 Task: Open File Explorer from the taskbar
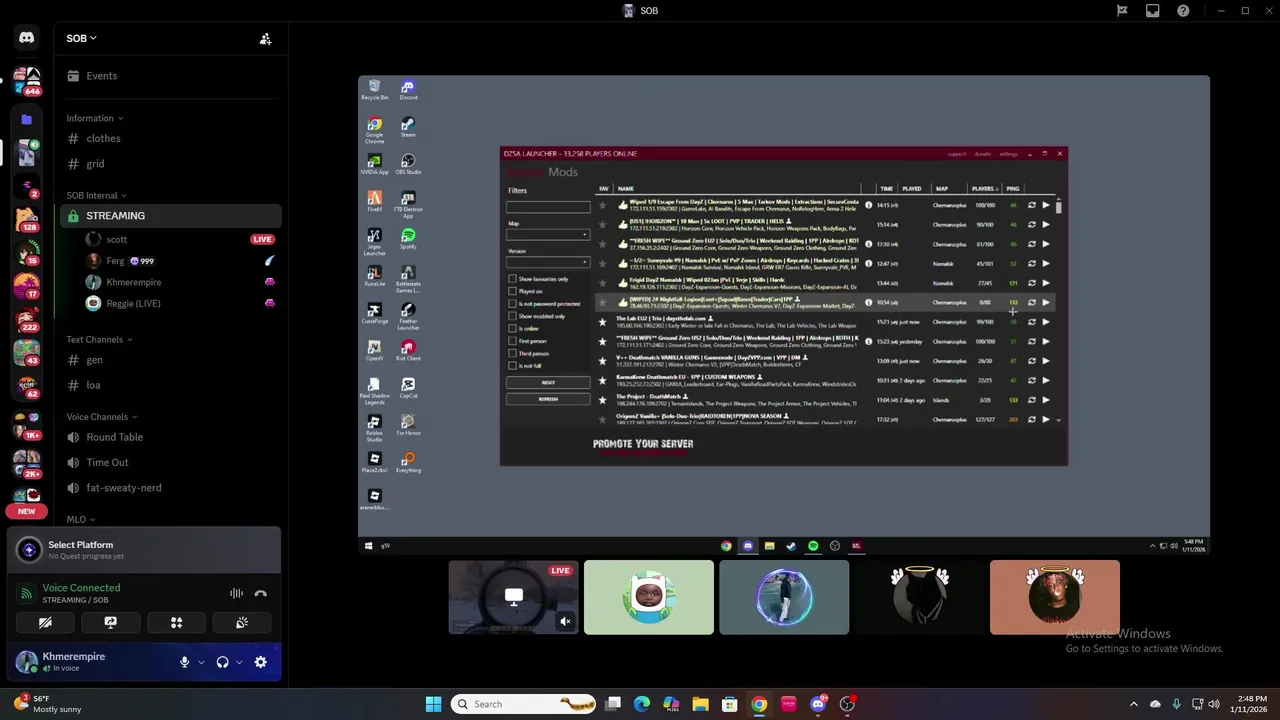click(700, 704)
